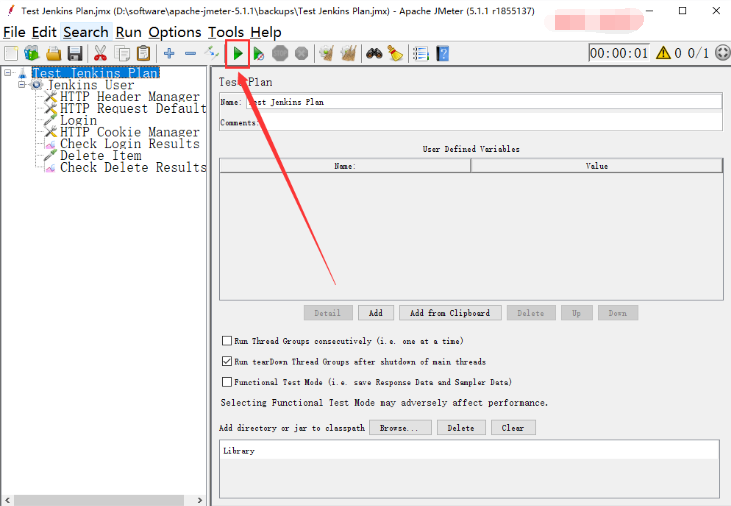Select Test Jenkins Plan in tree
The width and height of the screenshot is (731, 506).
pos(95,73)
